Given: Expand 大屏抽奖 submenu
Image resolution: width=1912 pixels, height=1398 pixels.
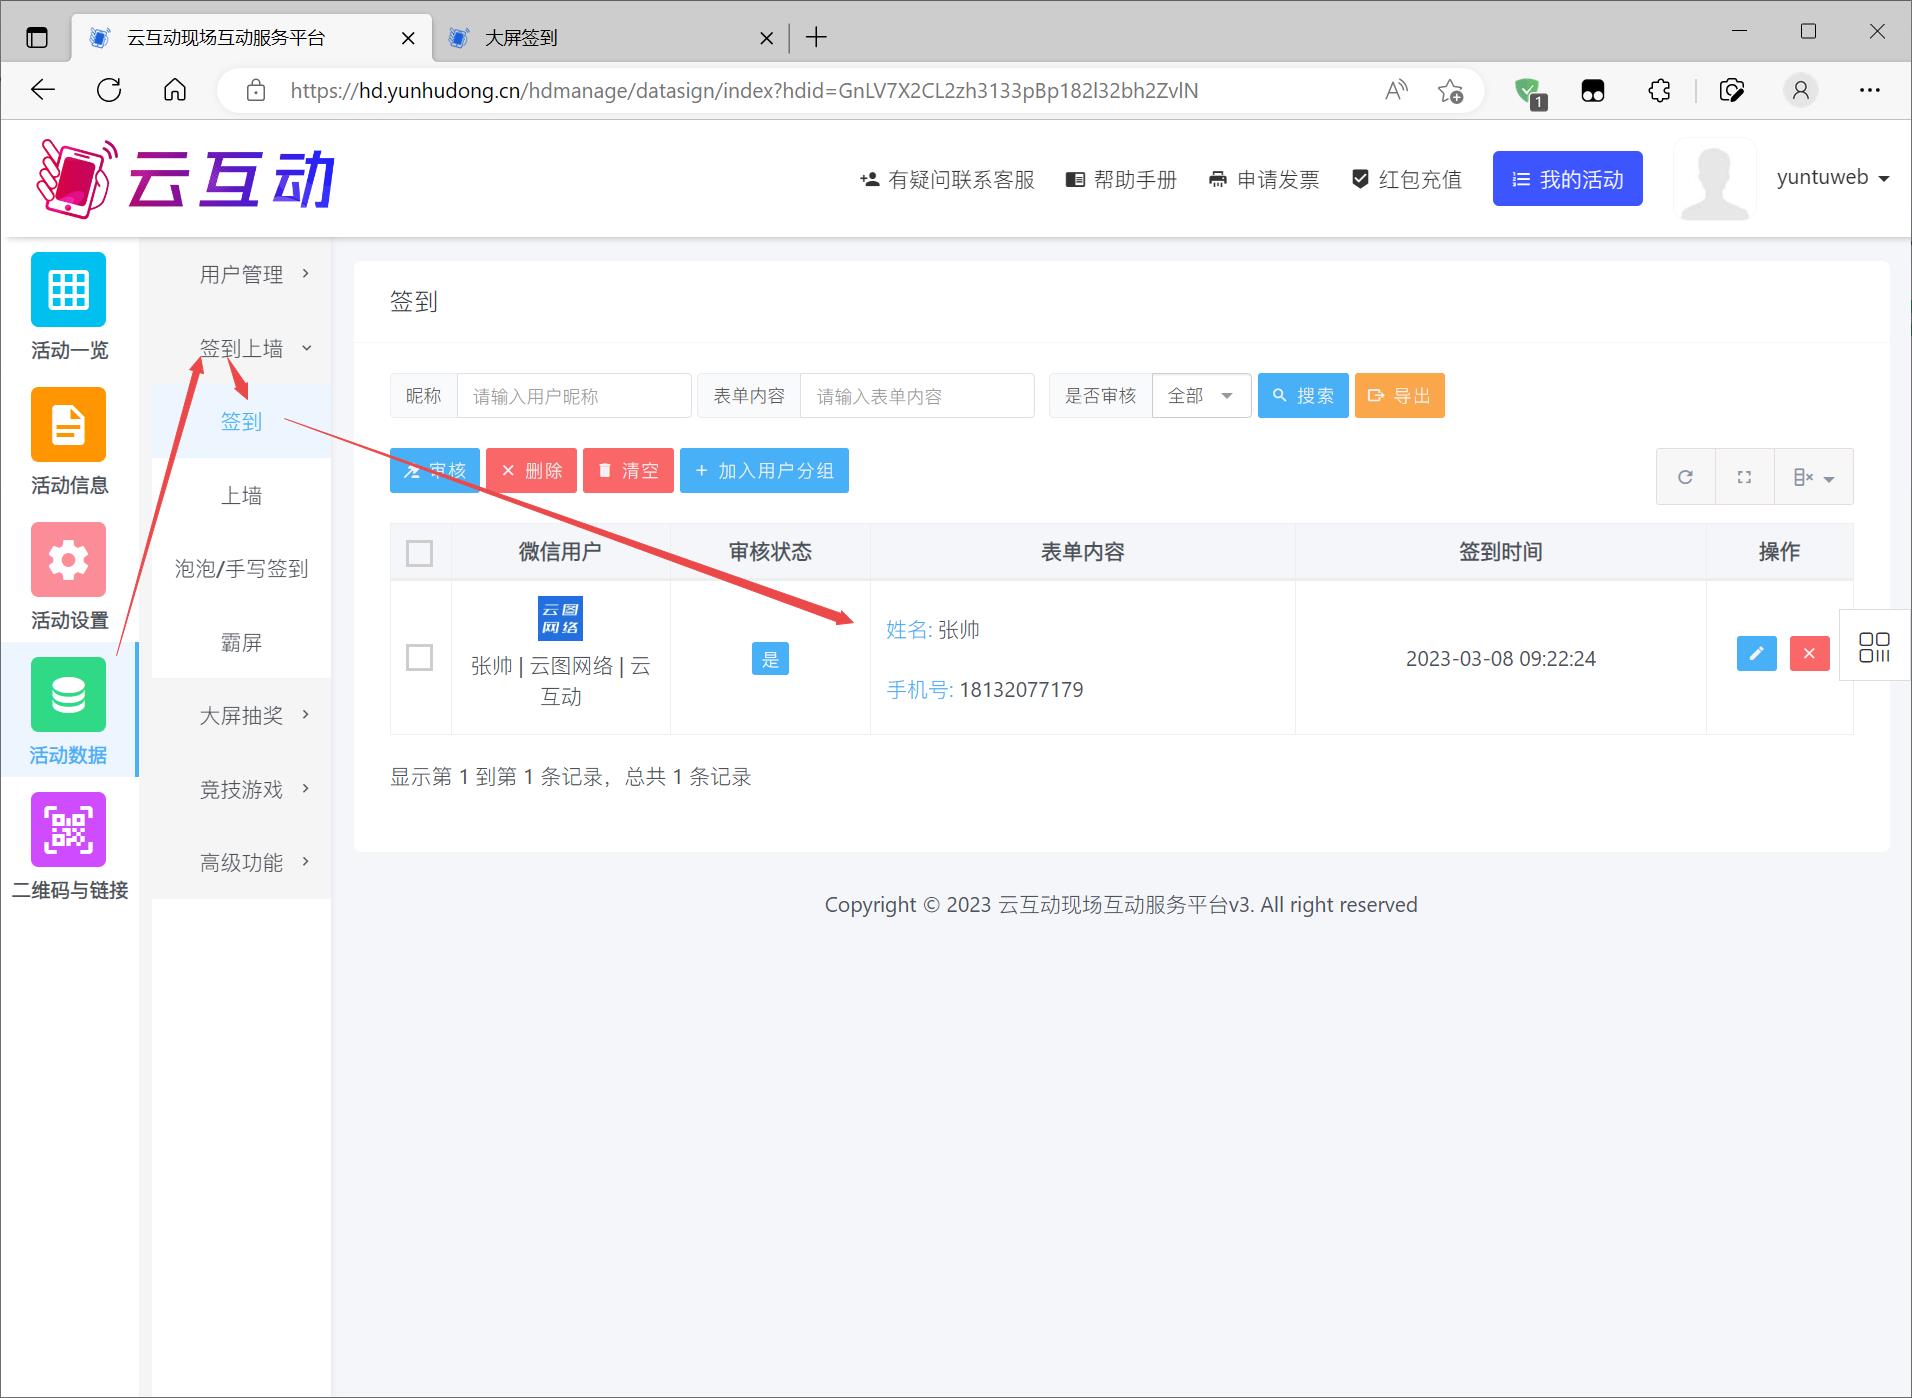Looking at the screenshot, I should pos(242,716).
